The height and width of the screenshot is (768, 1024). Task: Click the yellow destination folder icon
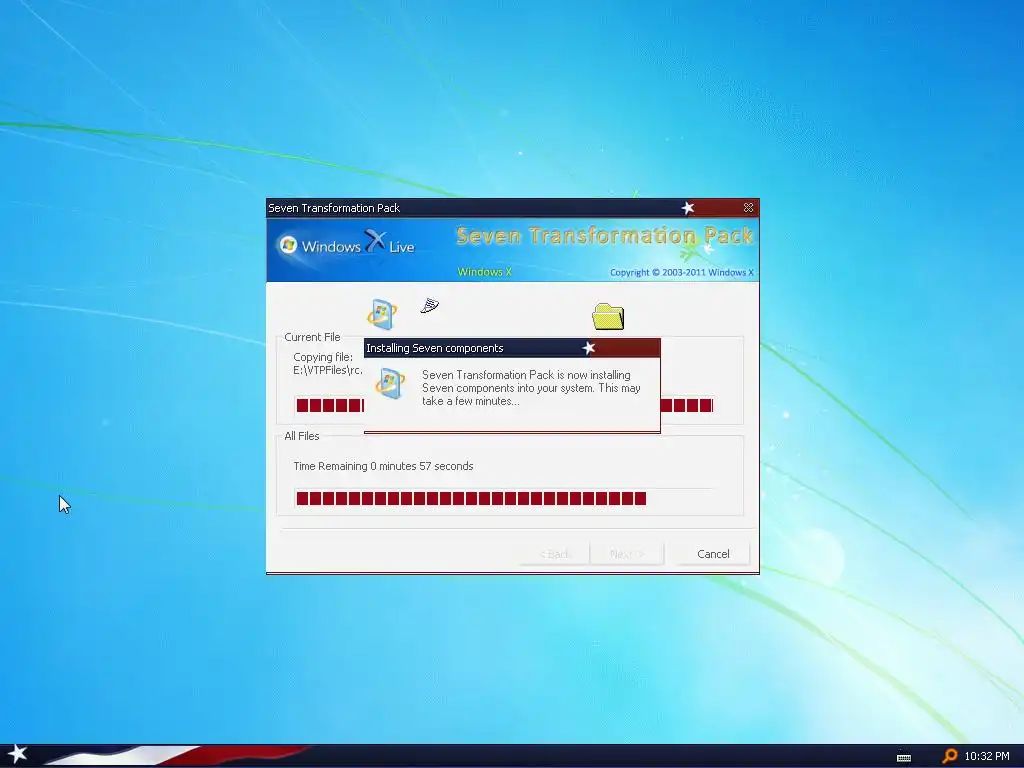(x=608, y=317)
